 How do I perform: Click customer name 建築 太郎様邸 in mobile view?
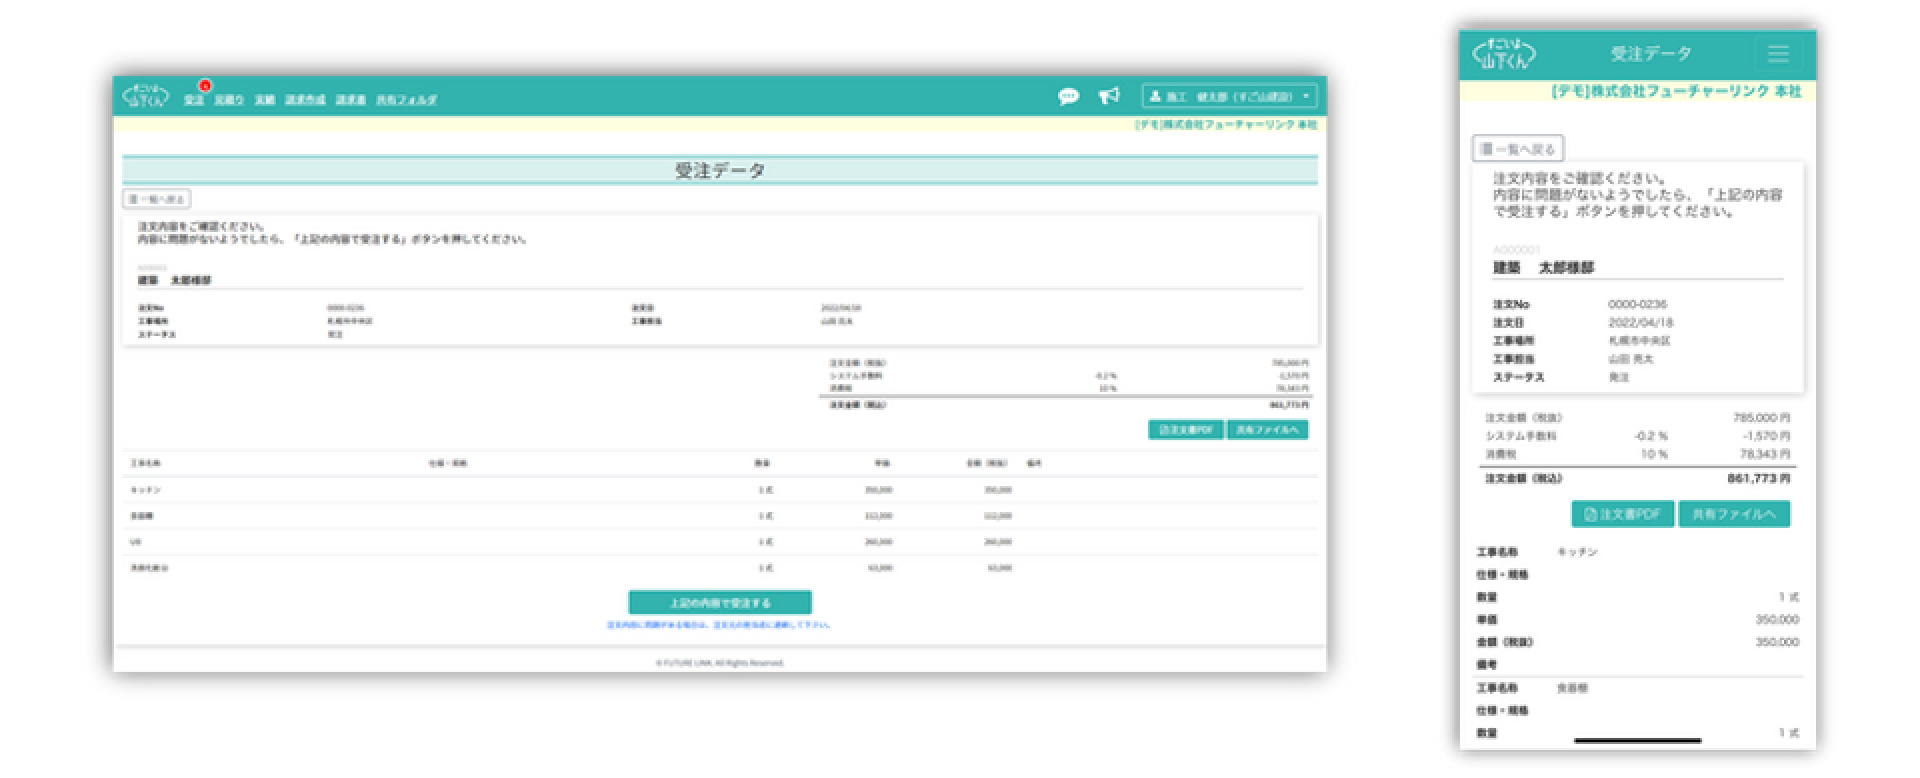(1543, 268)
